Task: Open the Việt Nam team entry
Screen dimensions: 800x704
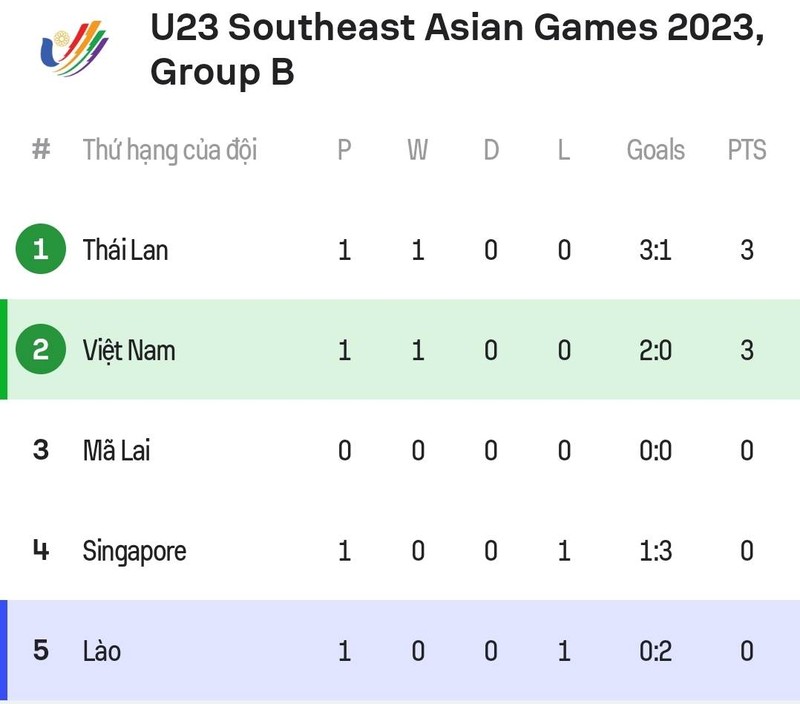Action: pyautogui.click(x=129, y=351)
